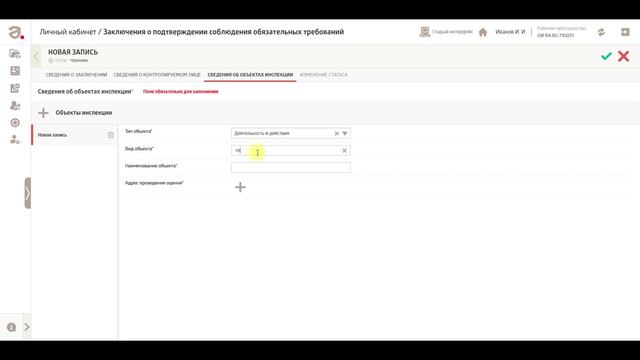The image size is (640, 360).
Task: Add an inspection object with the plus icon
Action: (x=43, y=113)
